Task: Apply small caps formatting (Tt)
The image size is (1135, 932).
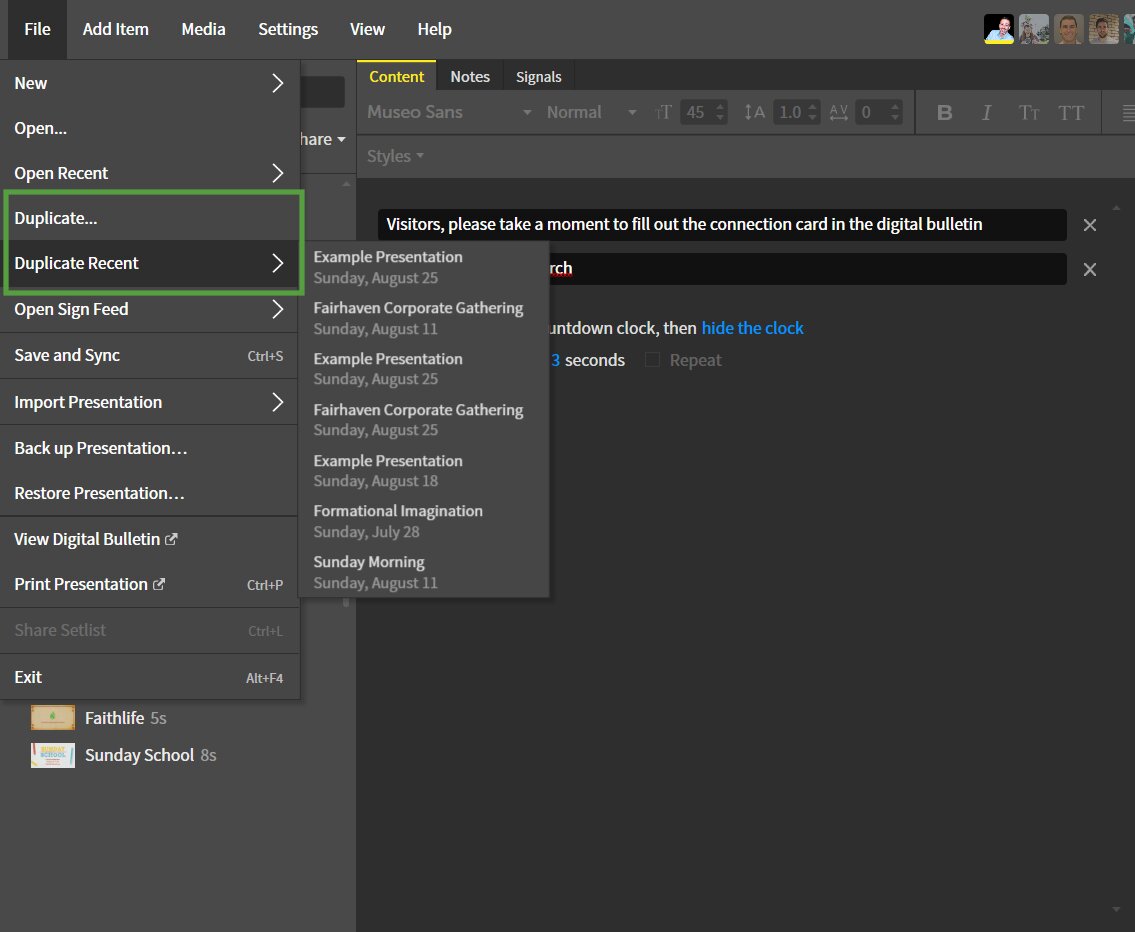Action: 1028,113
